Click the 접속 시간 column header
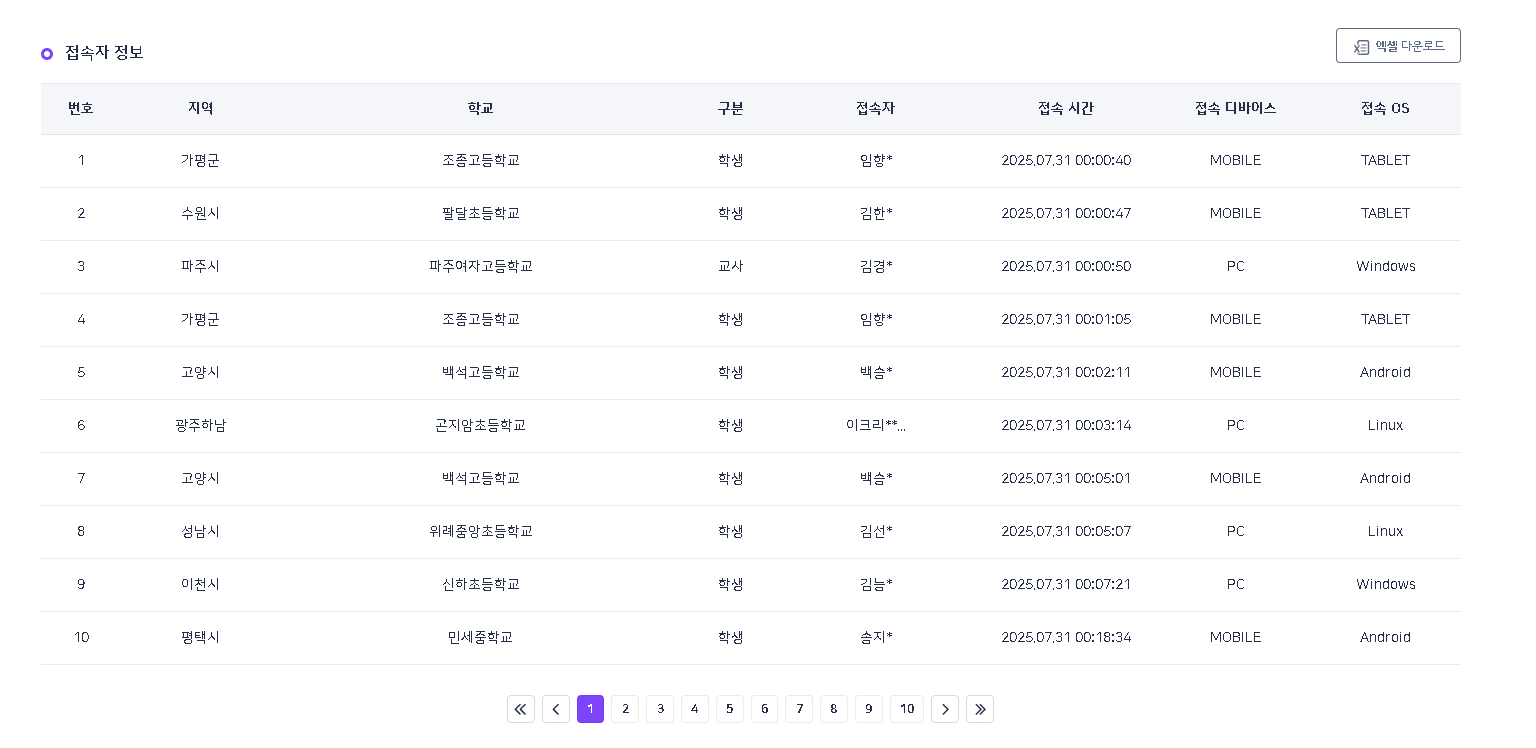 (1065, 108)
